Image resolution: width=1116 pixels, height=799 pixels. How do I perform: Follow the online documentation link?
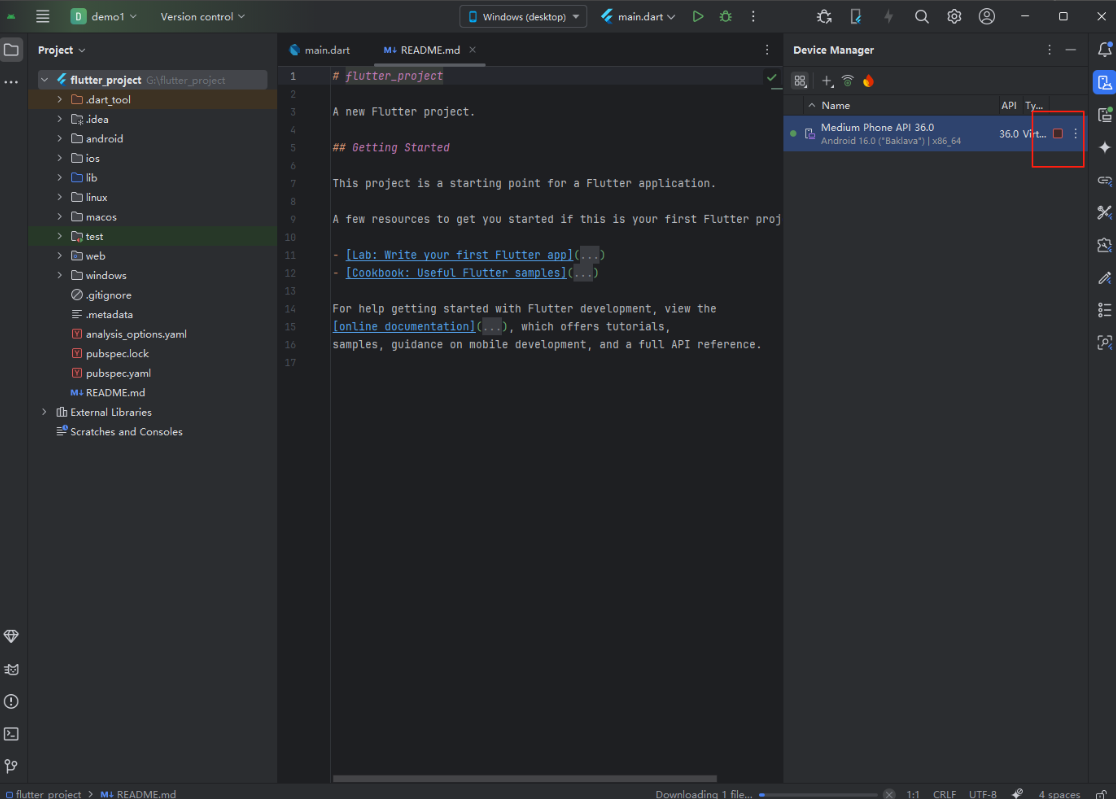[404, 327]
